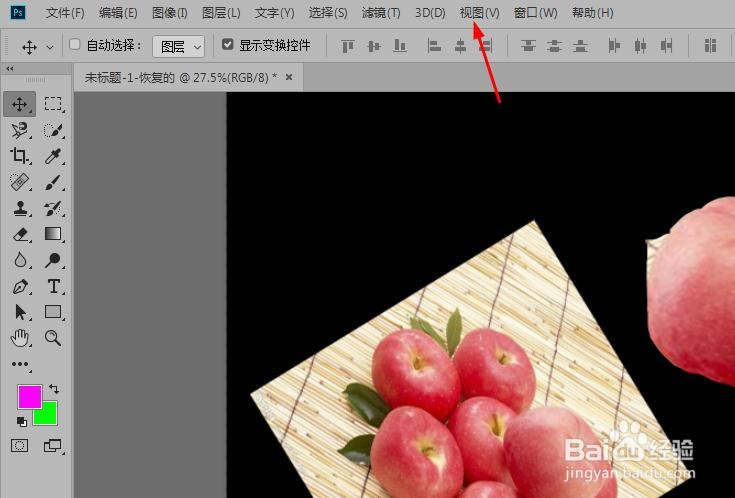
Task: Select the Crop tool
Action: pos(20,156)
